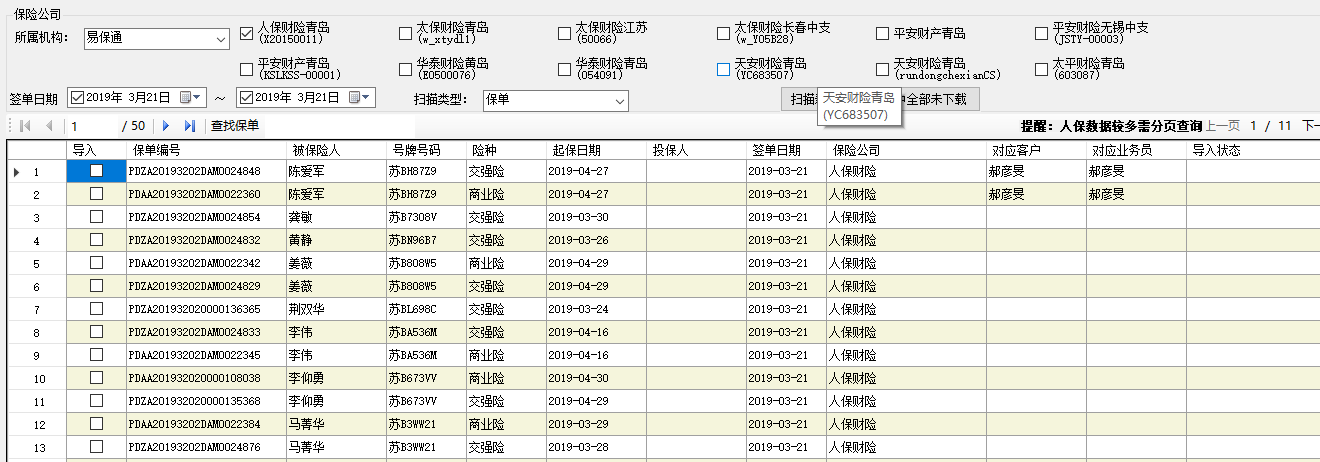The height and width of the screenshot is (462, 1320).
Task: Click the 上一页 link
Action: pos(1224,126)
